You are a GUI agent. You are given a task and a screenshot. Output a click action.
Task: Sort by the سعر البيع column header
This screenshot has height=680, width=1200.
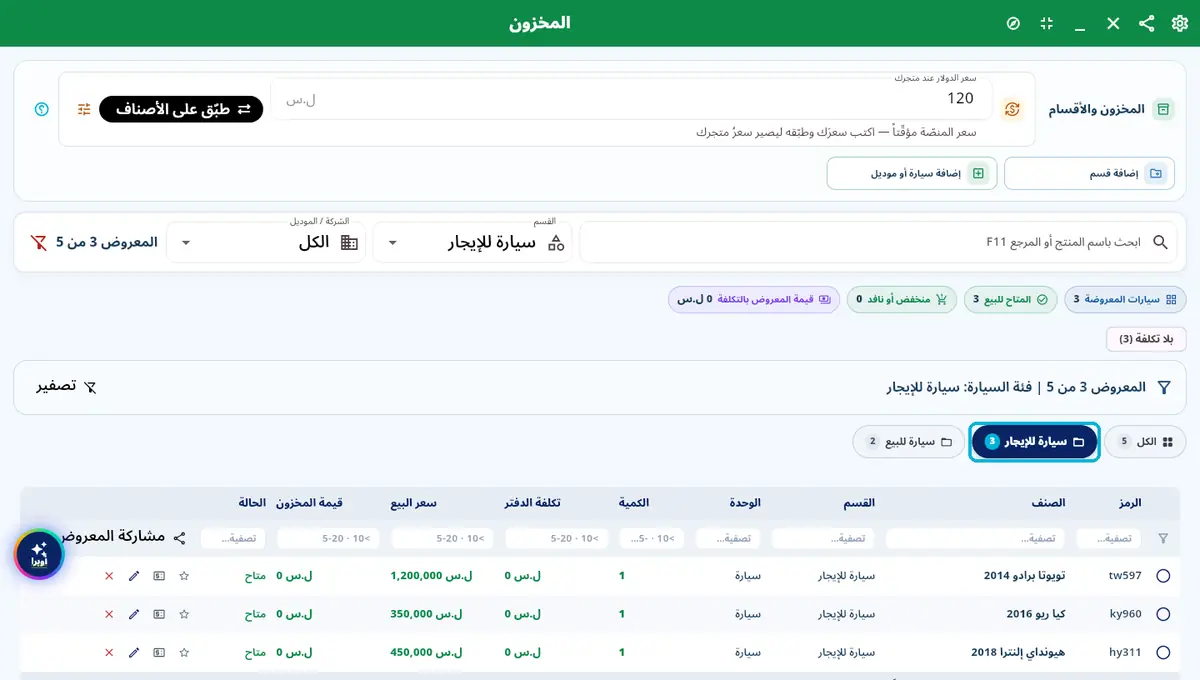click(413, 502)
